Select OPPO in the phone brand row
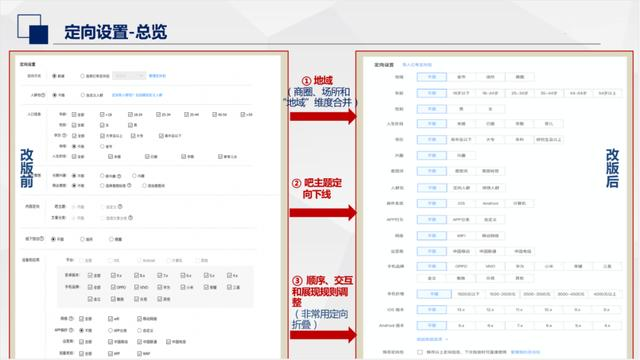 click(461, 267)
